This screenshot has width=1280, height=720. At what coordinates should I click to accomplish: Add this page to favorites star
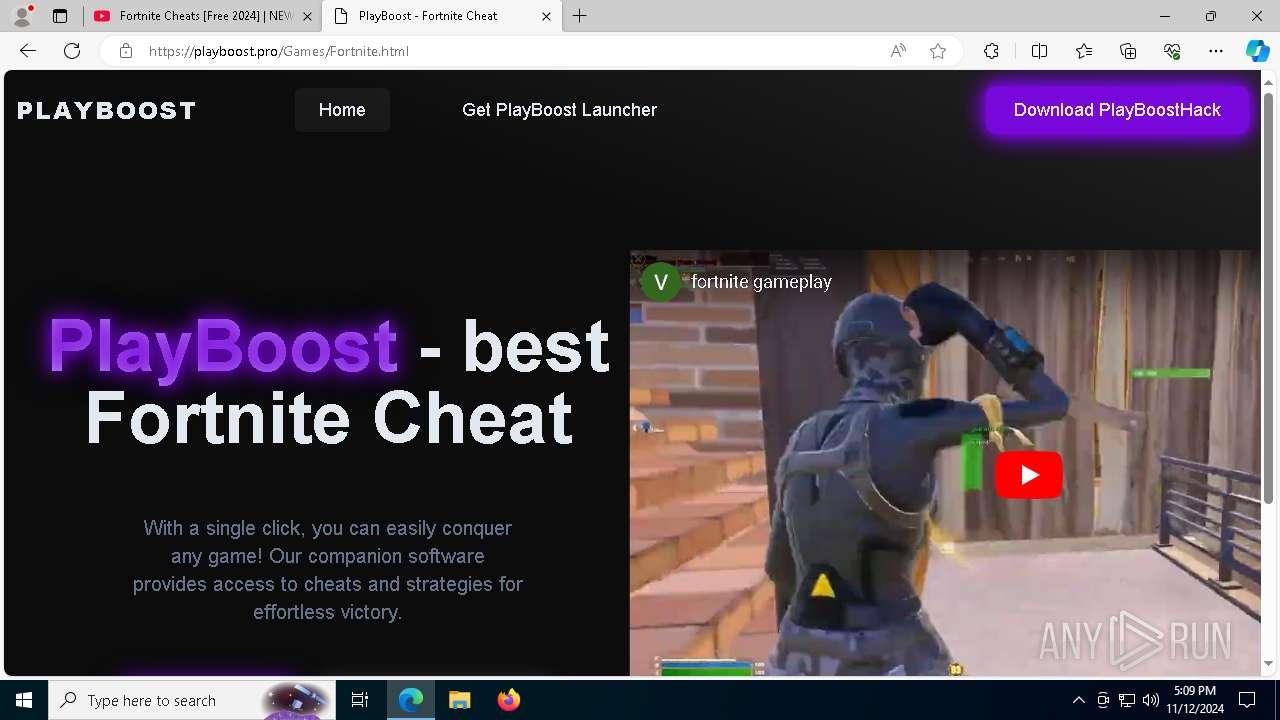coord(938,51)
